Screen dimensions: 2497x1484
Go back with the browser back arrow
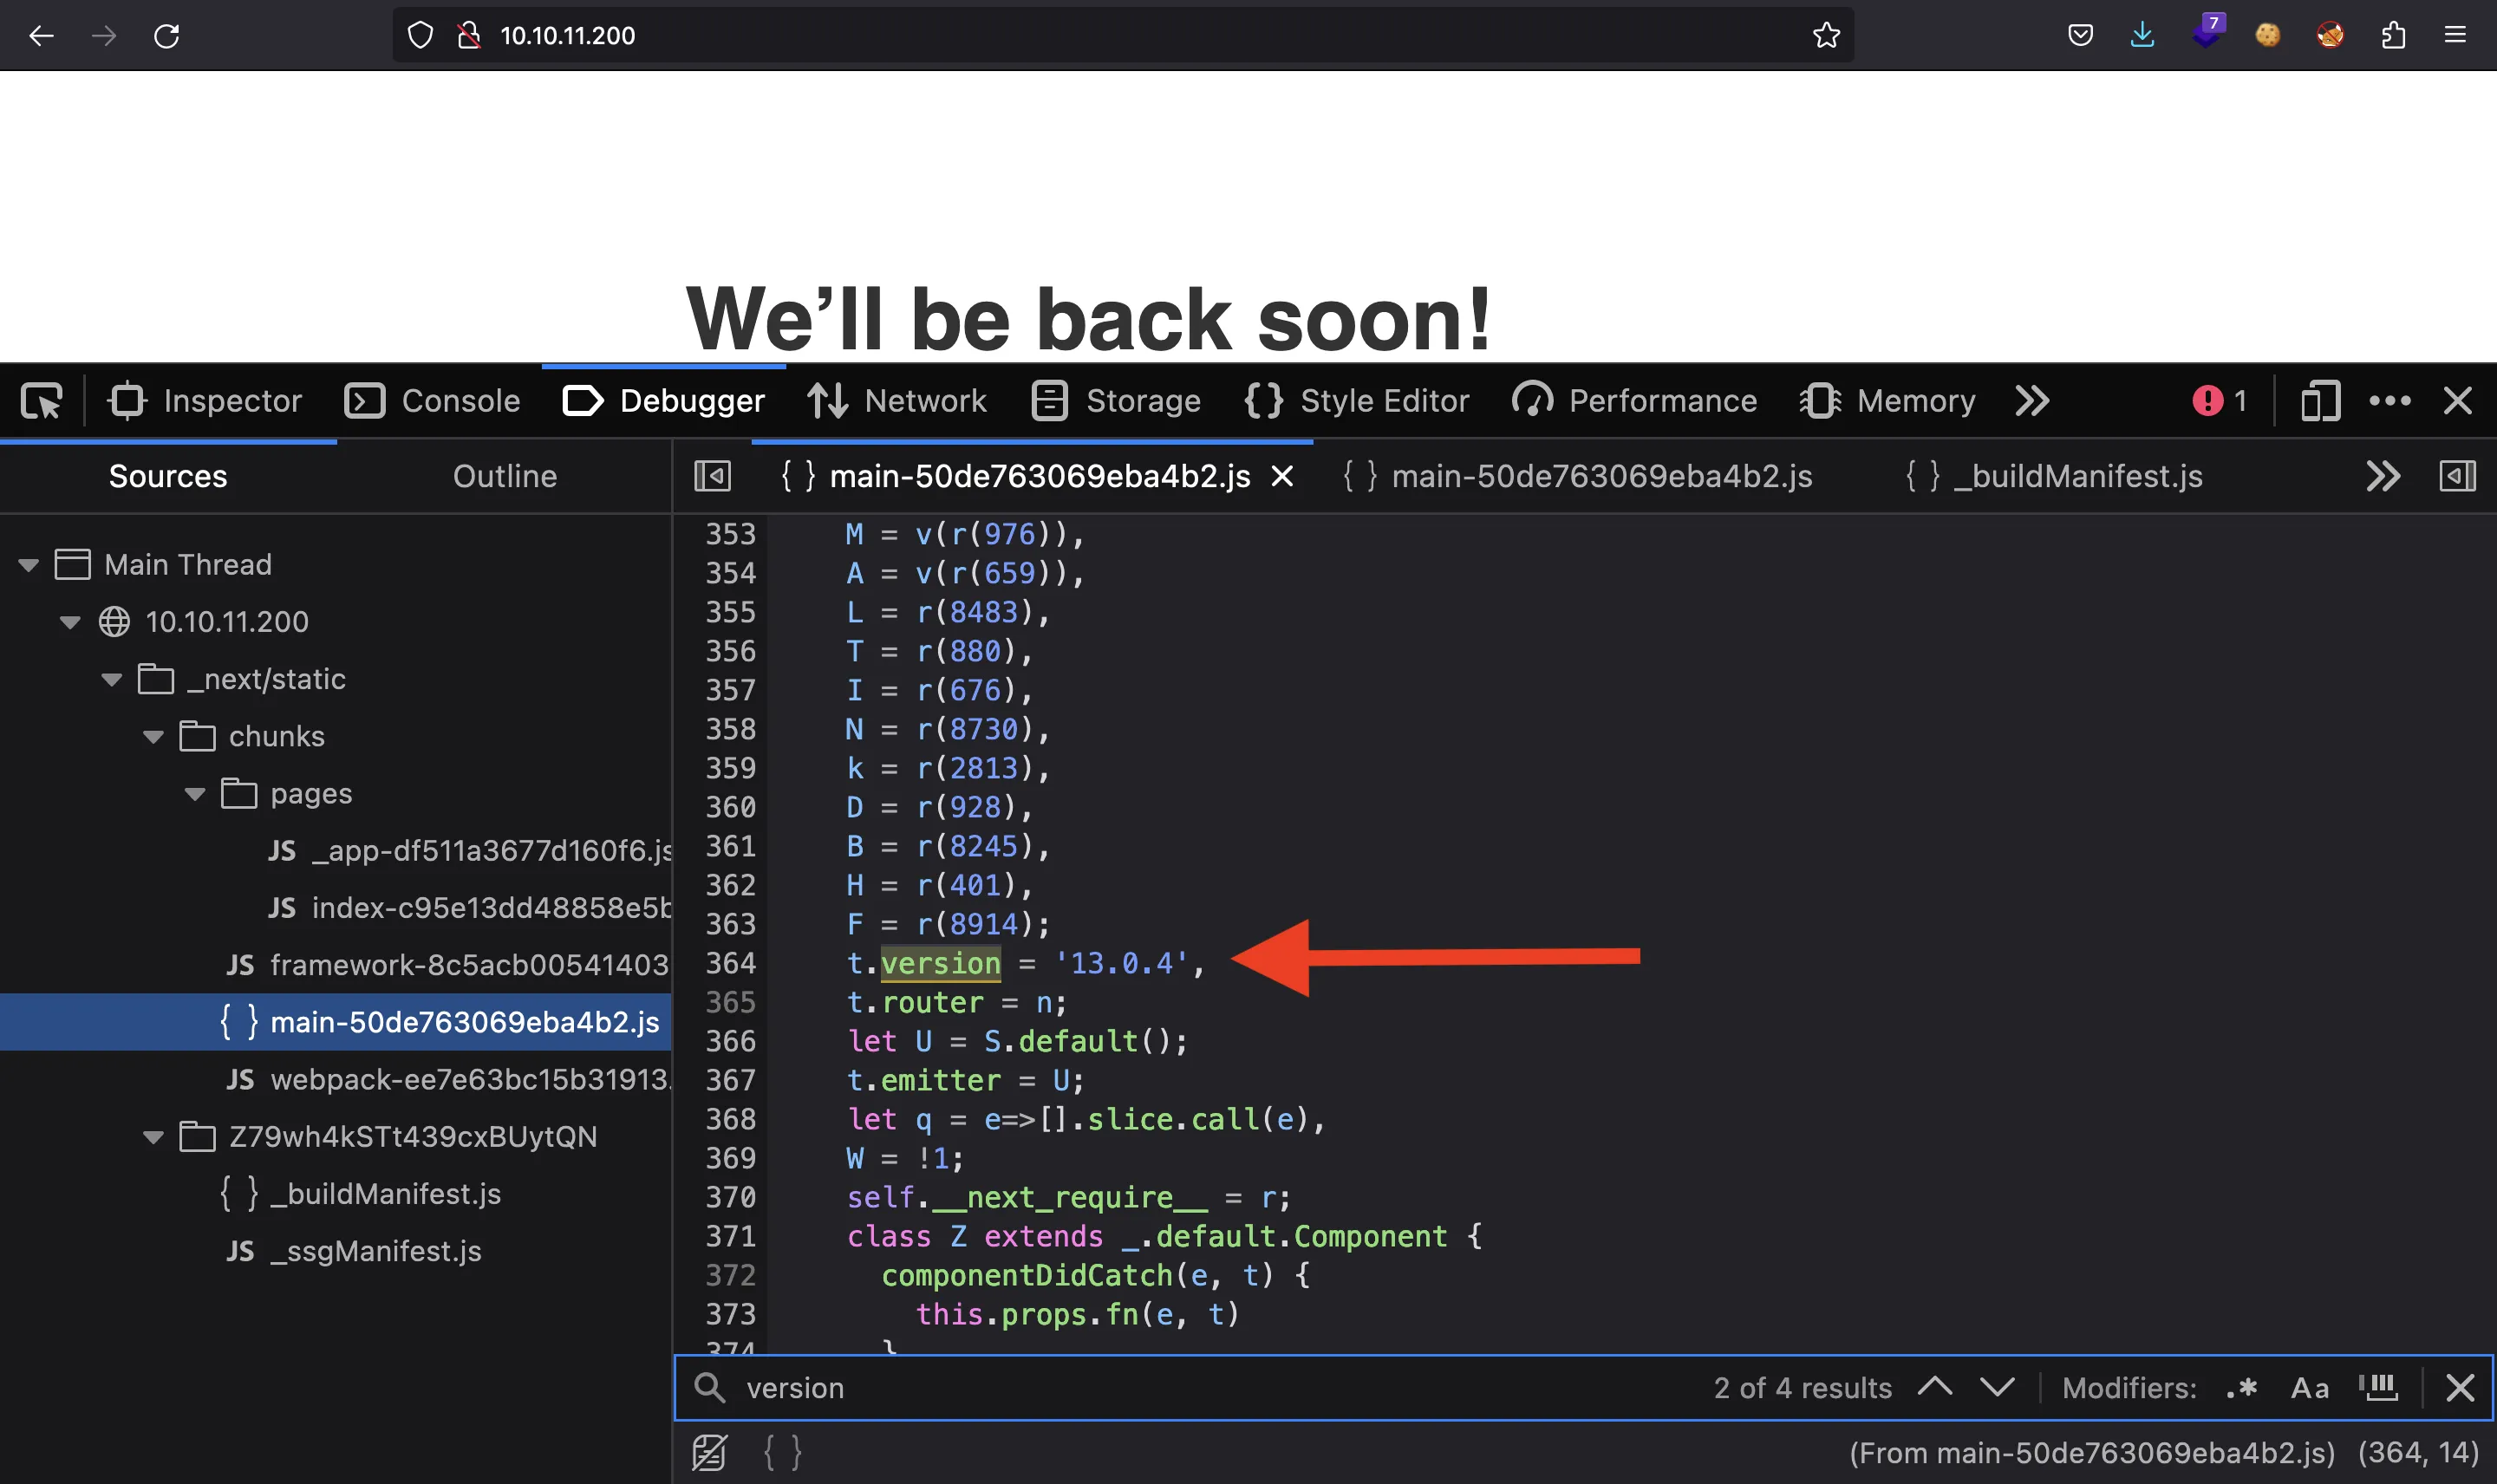(41, 36)
